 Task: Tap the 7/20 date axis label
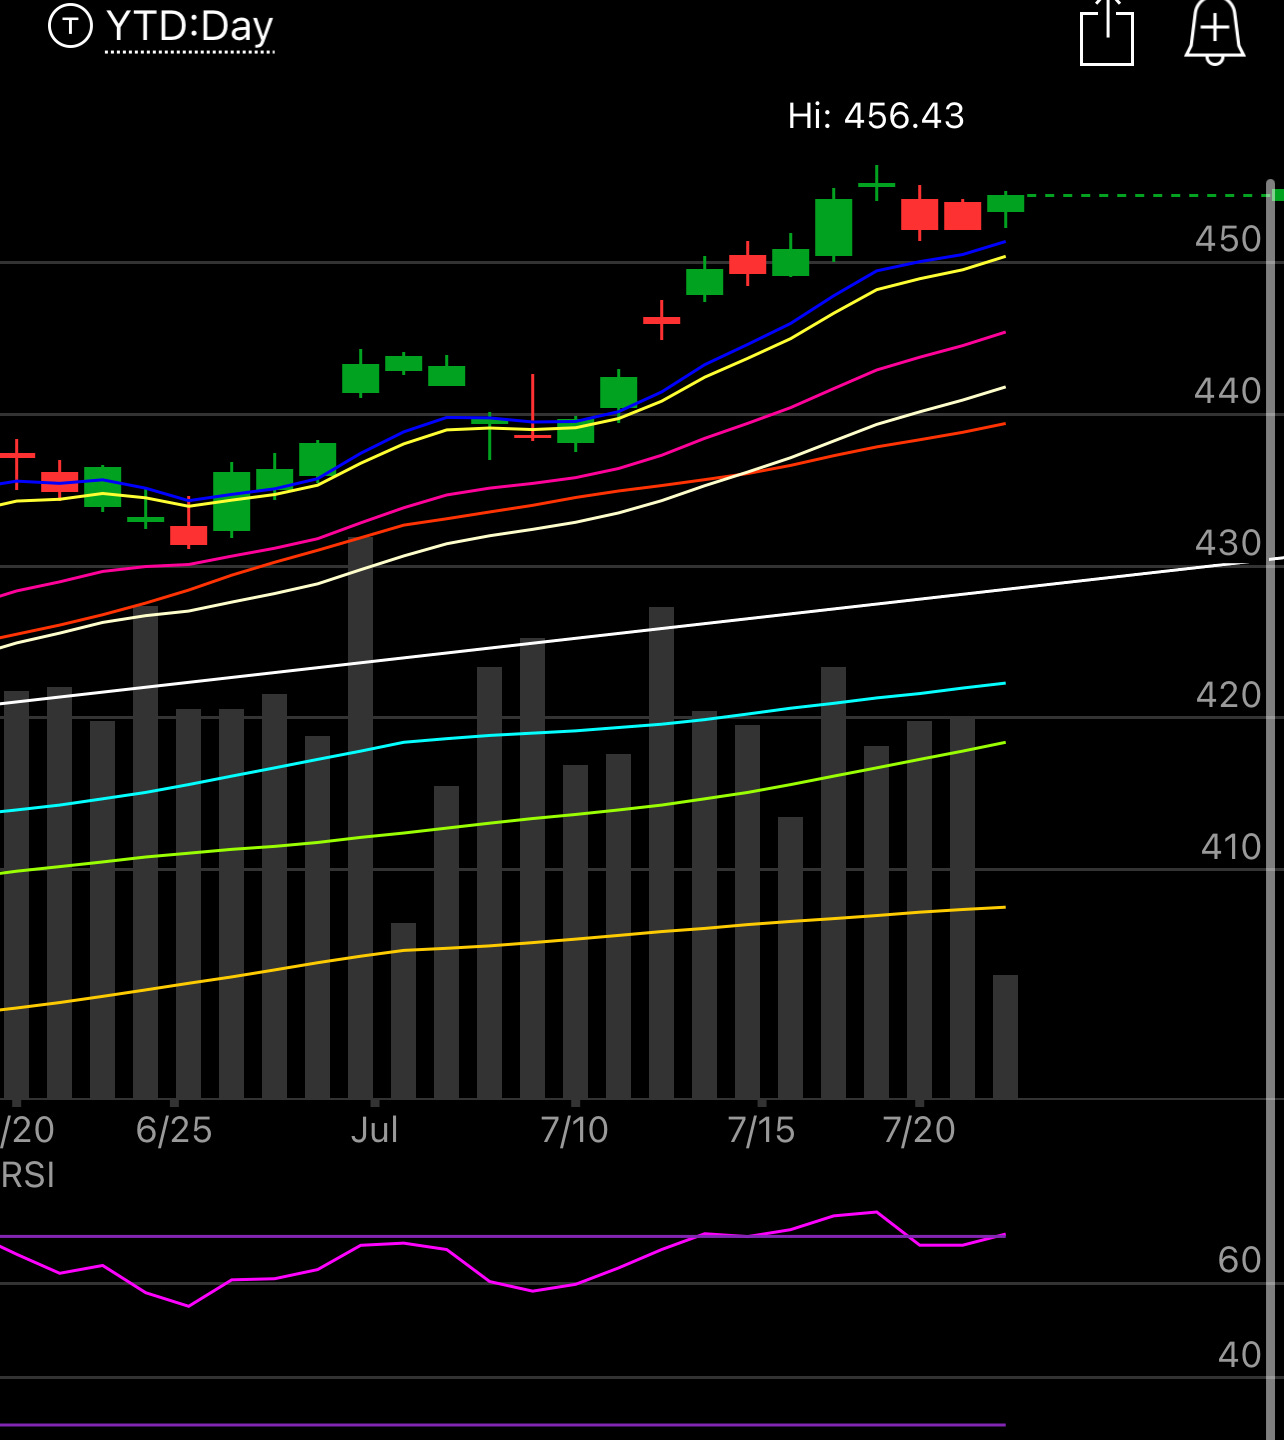point(919,1130)
